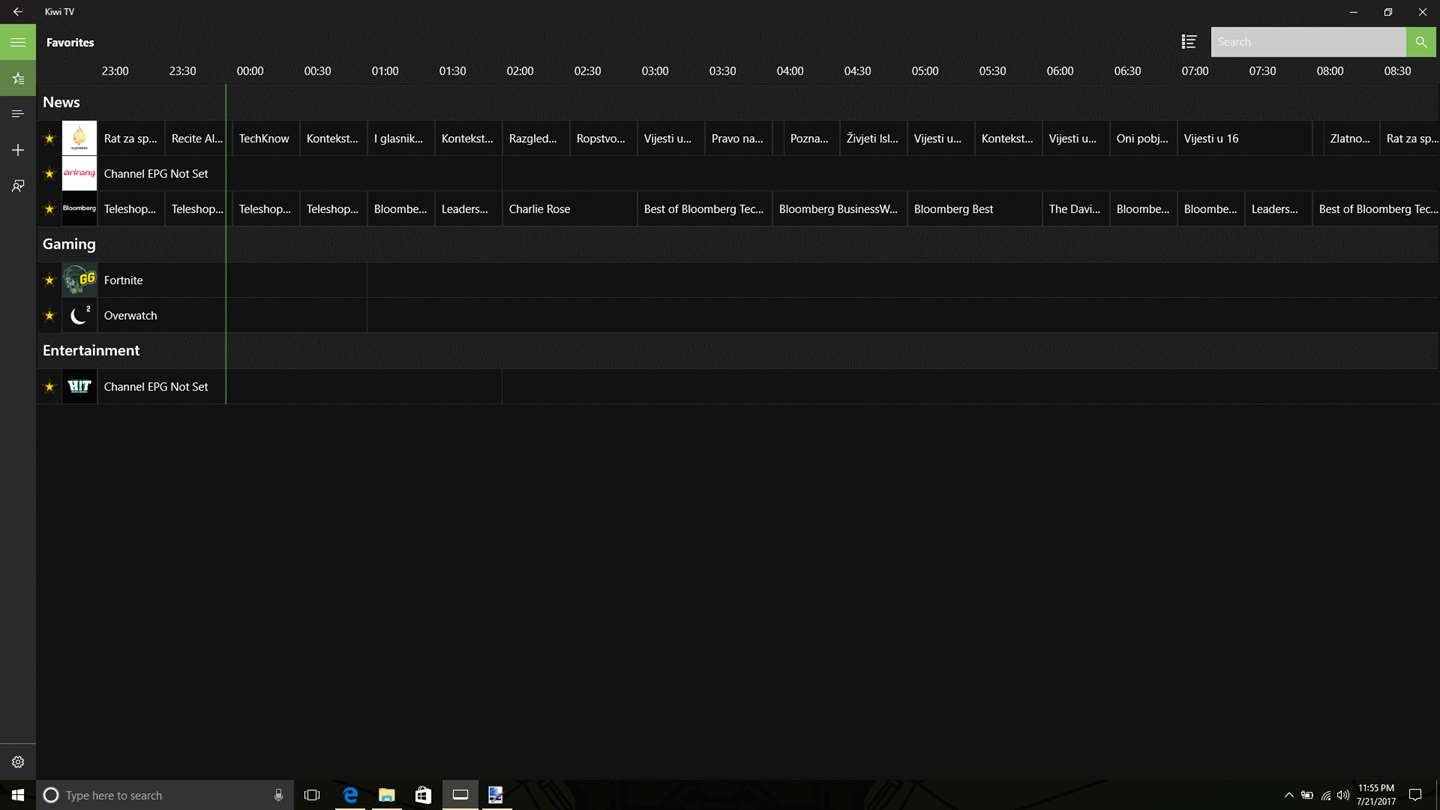Select the "Vijesti u 16" program
The height and width of the screenshot is (810, 1440).
[1246, 138]
